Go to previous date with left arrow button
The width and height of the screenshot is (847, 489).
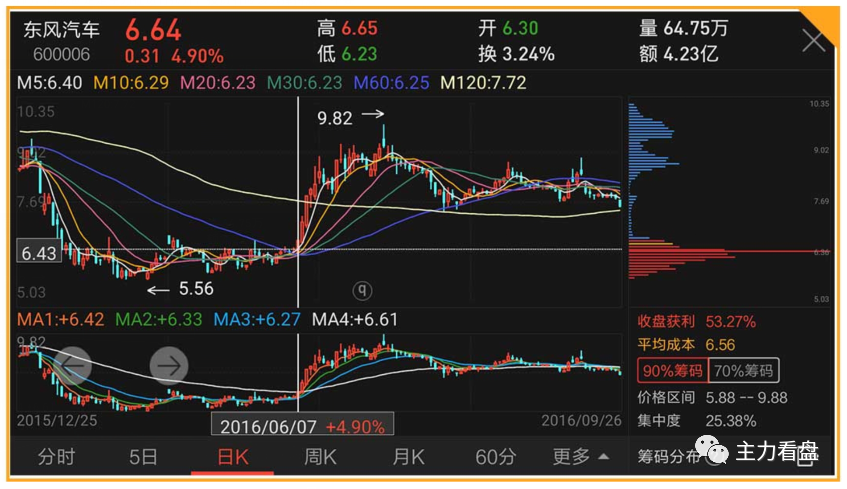(72, 366)
